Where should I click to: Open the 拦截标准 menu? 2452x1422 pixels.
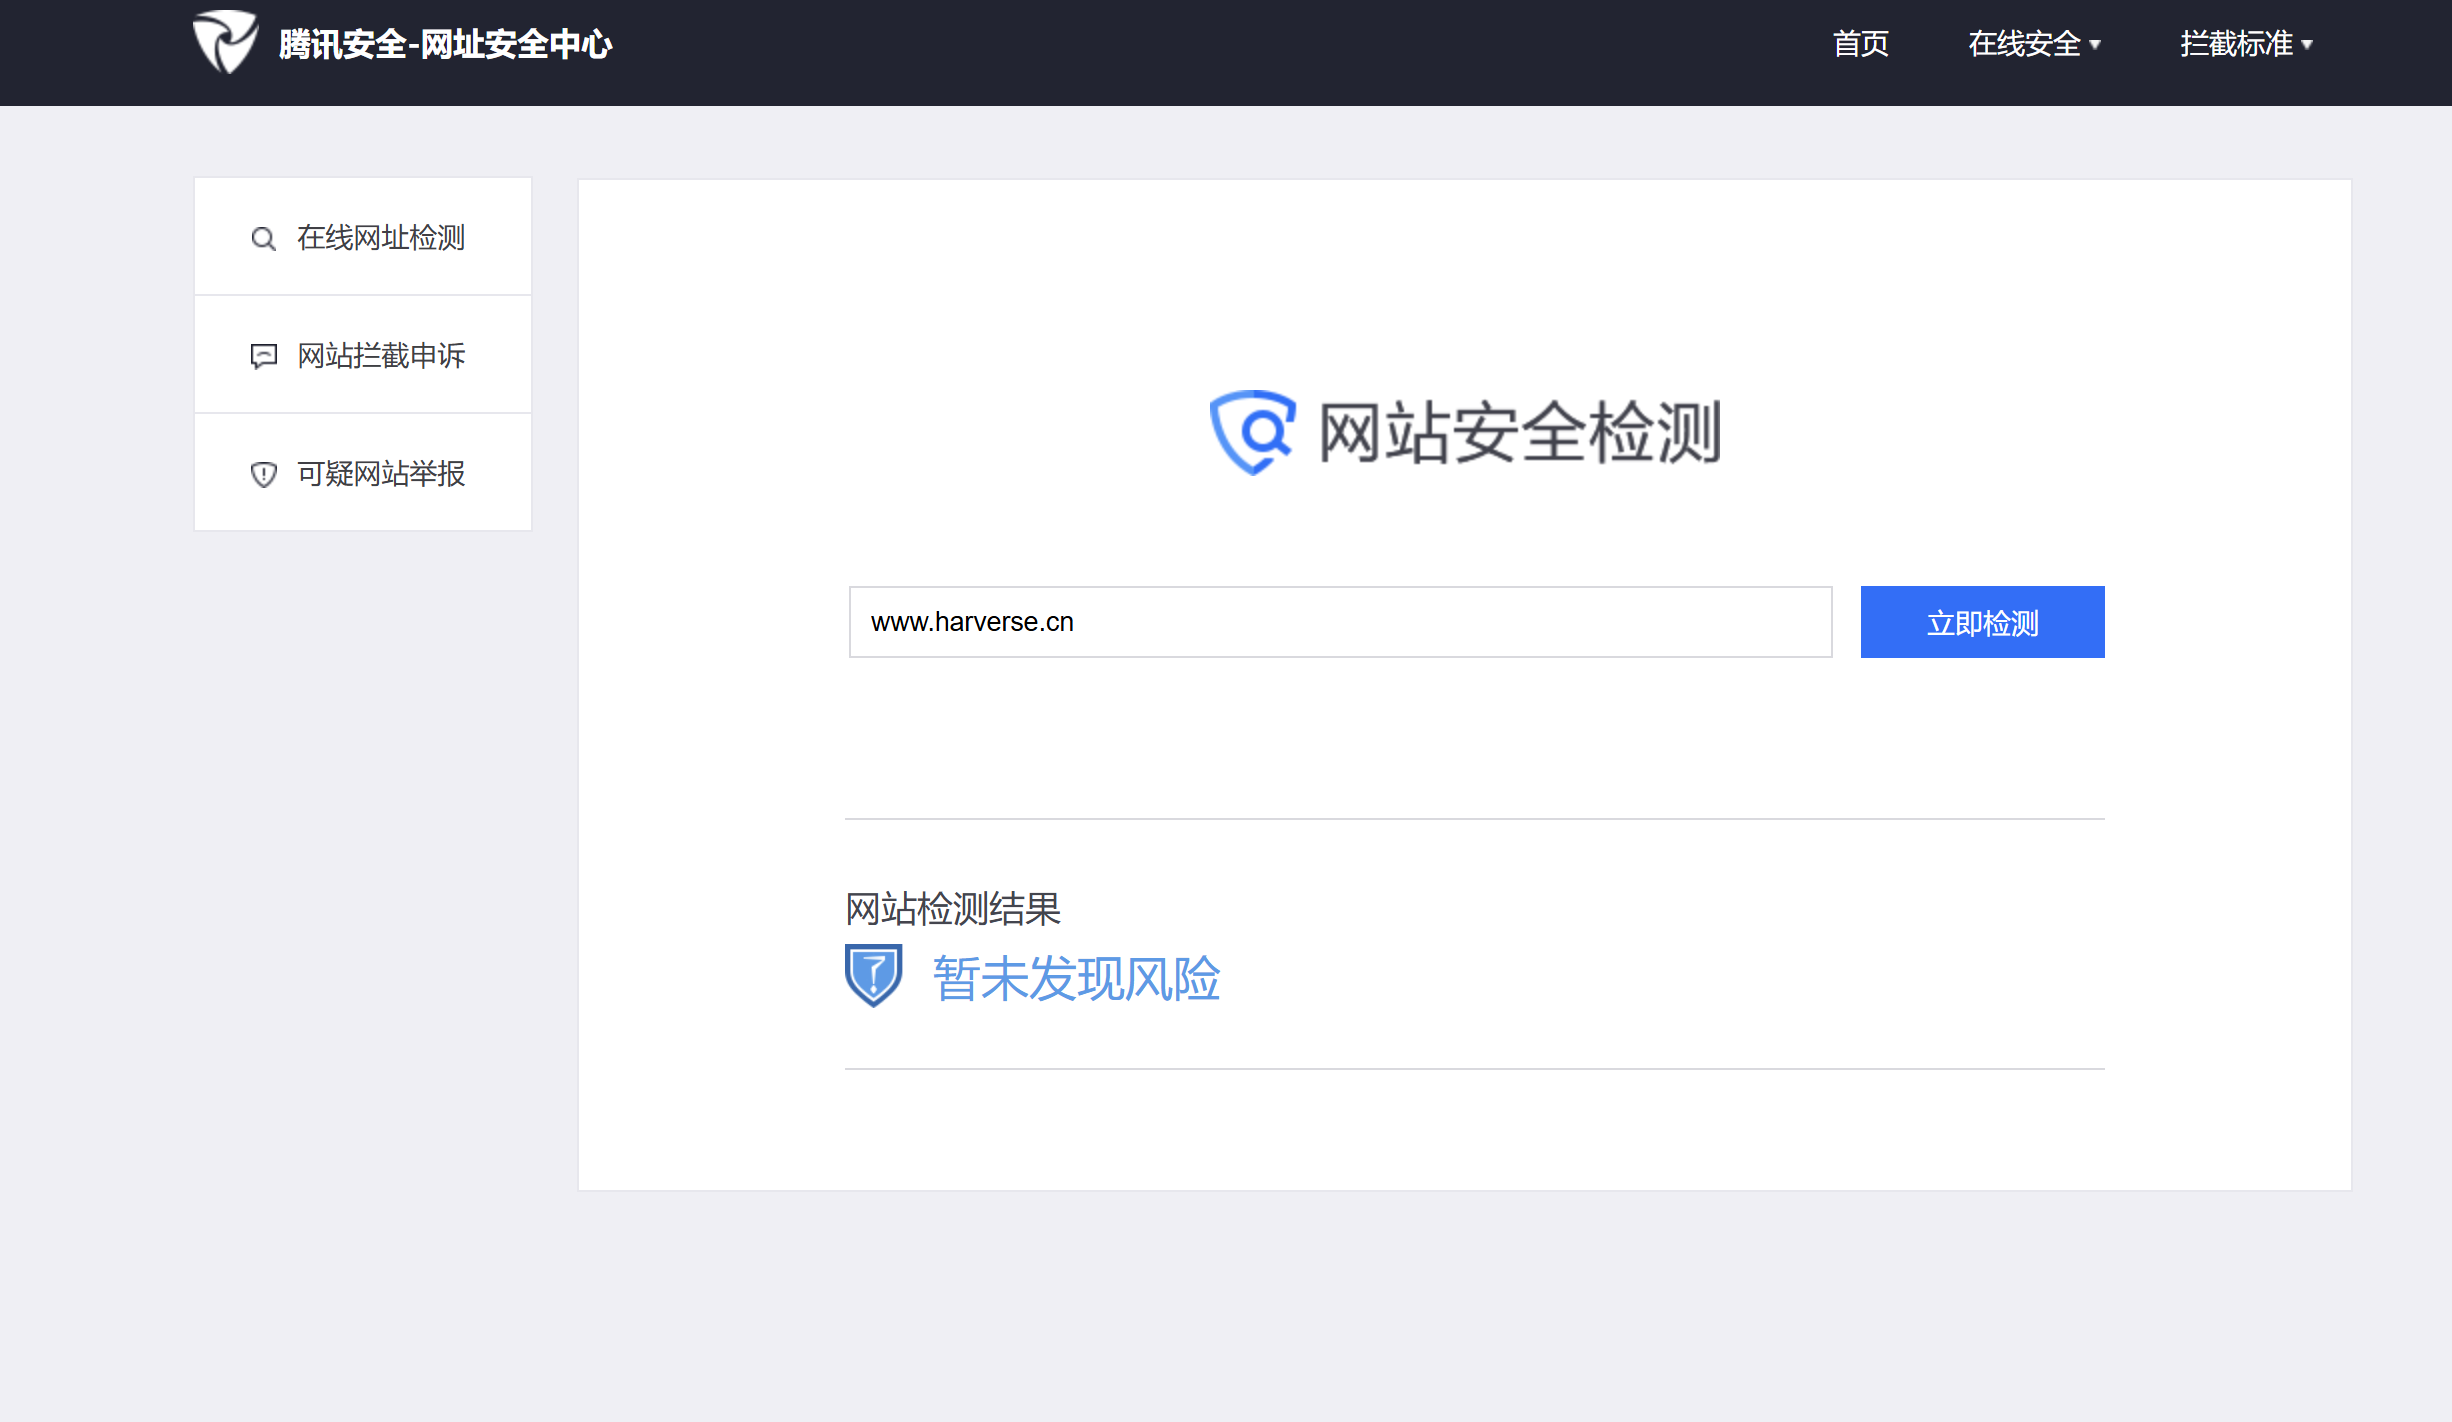2236,44
